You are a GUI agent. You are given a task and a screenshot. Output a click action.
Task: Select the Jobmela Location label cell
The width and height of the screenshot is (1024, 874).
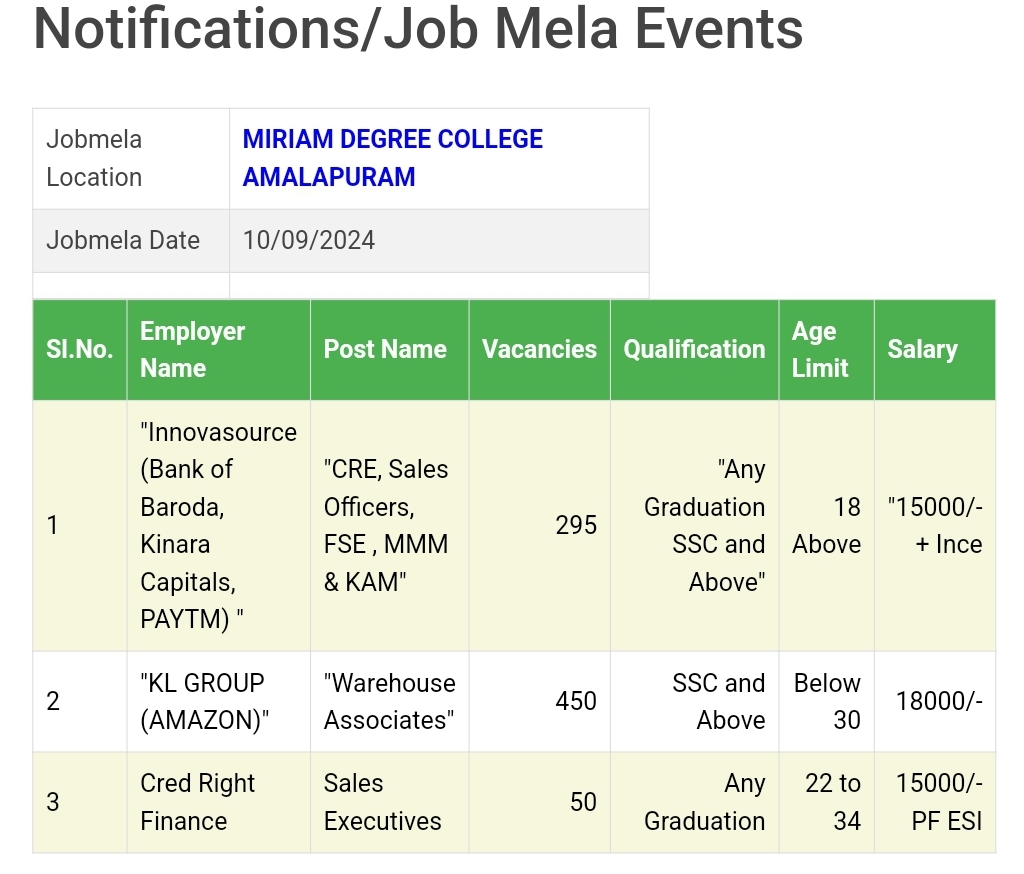point(131,159)
